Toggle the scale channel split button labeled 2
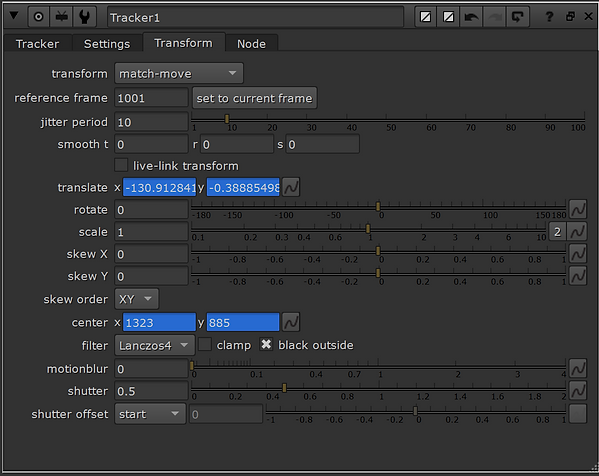The image size is (599, 476). [557, 232]
